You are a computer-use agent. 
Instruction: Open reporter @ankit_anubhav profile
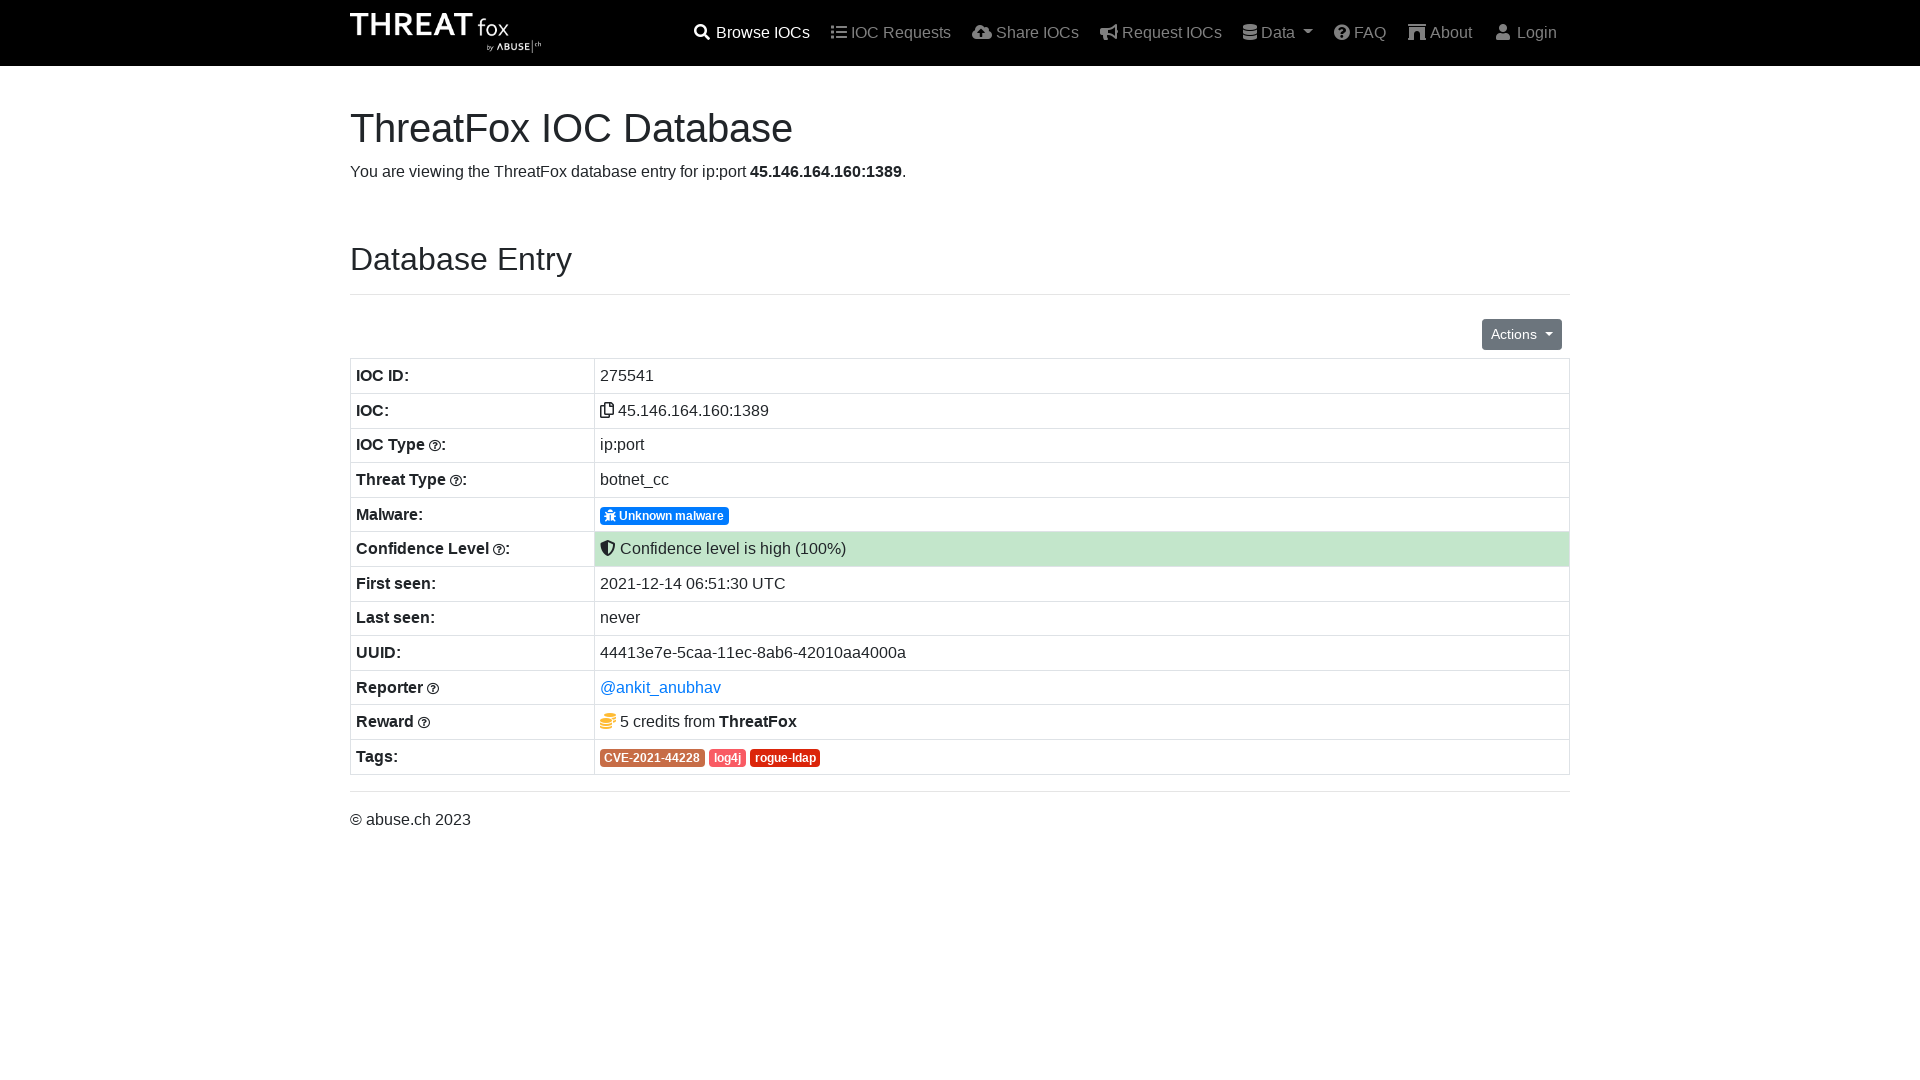pyautogui.click(x=660, y=688)
